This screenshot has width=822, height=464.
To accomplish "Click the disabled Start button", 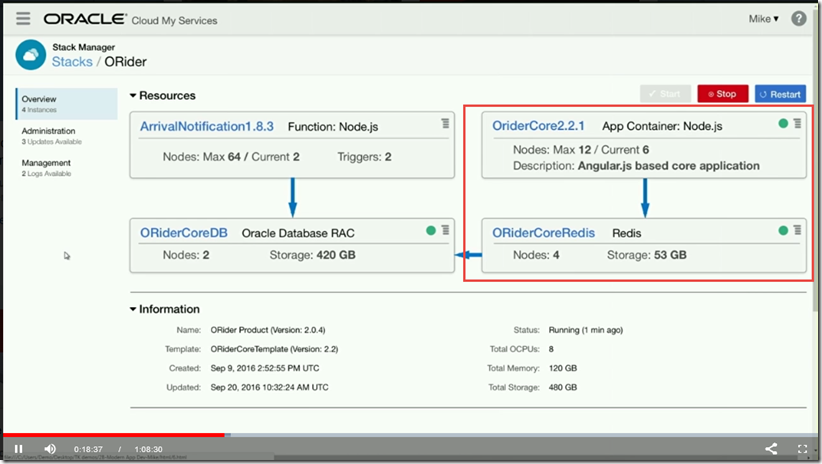I will tap(665, 94).
